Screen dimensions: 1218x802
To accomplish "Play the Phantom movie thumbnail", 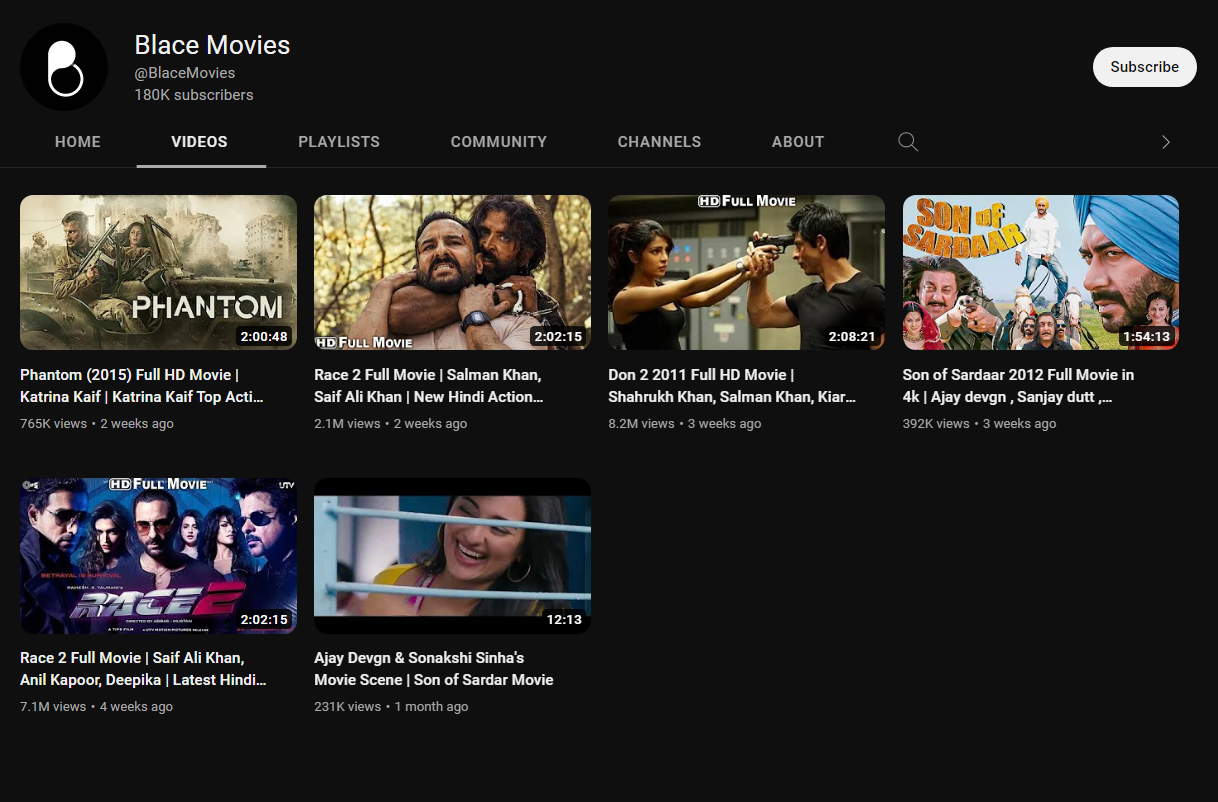I will [x=158, y=272].
